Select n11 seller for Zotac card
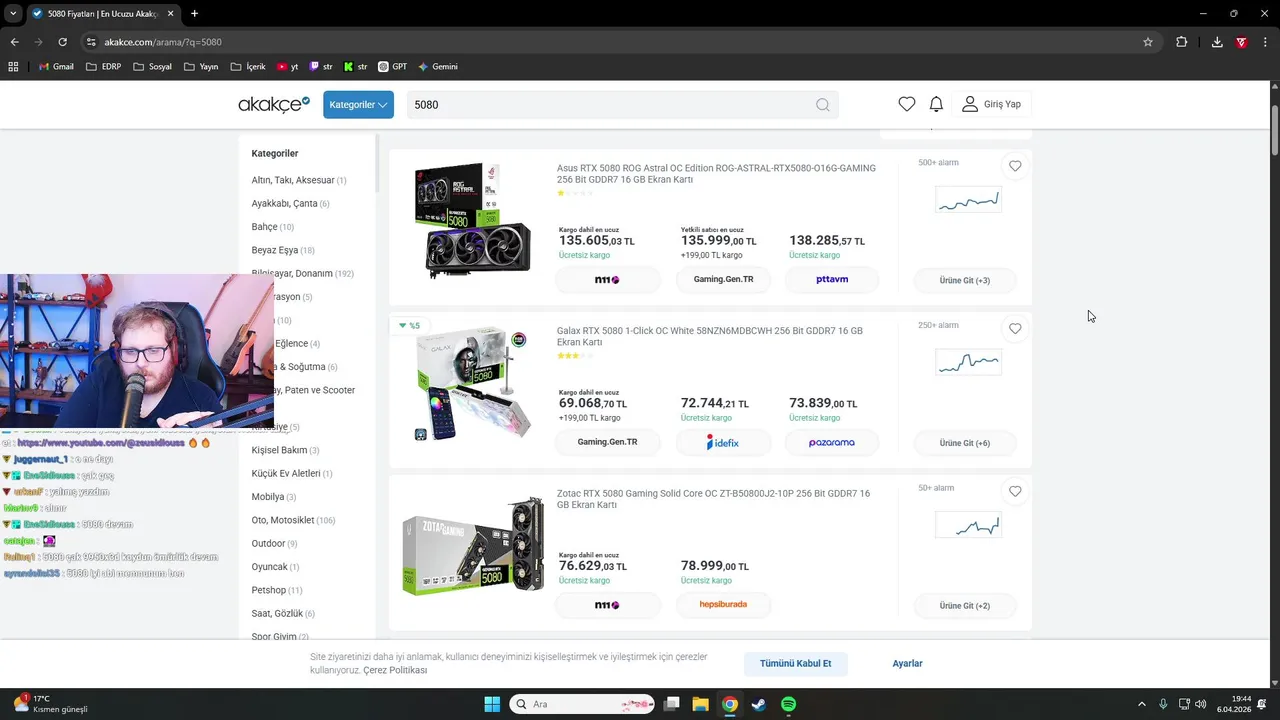 pyautogui.click(x=607, y=604)
